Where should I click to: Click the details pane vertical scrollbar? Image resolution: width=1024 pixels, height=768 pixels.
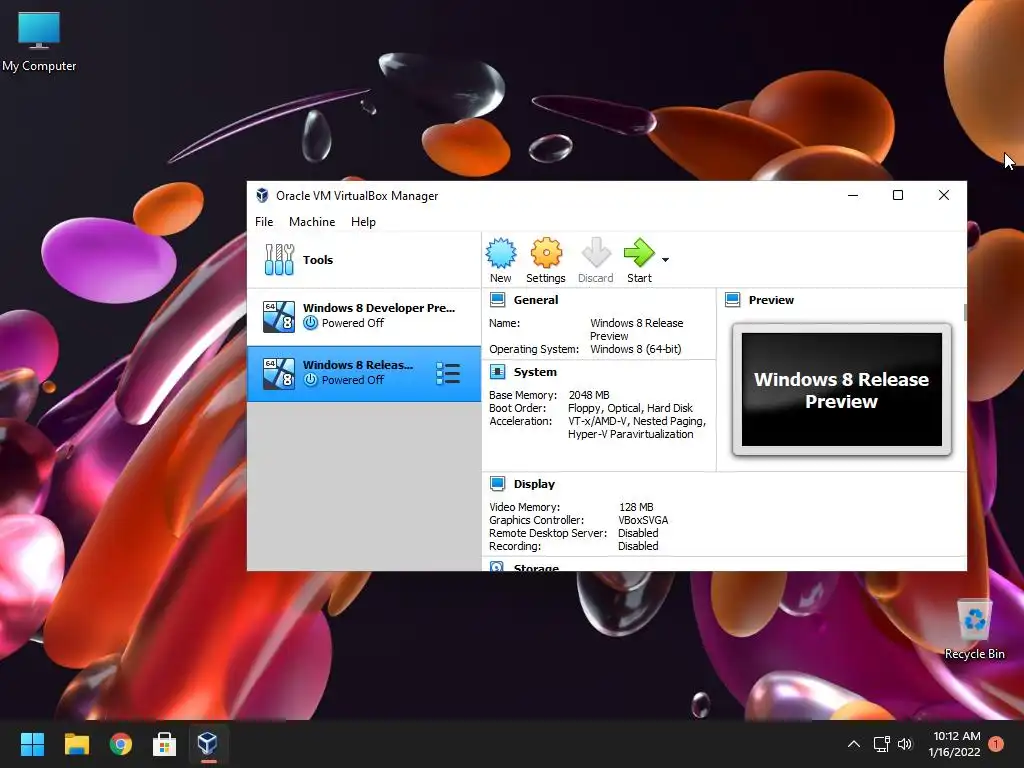point(965,312)
